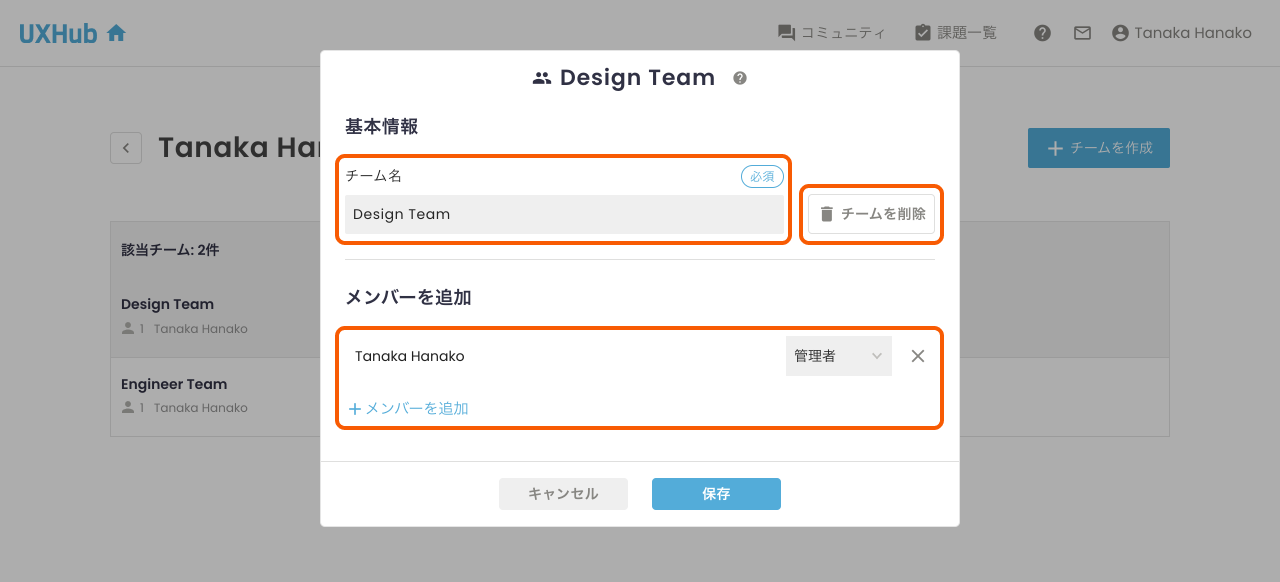Click the キャンセル button
This screenshot has height=582, width=1280.
coord(563,493)
